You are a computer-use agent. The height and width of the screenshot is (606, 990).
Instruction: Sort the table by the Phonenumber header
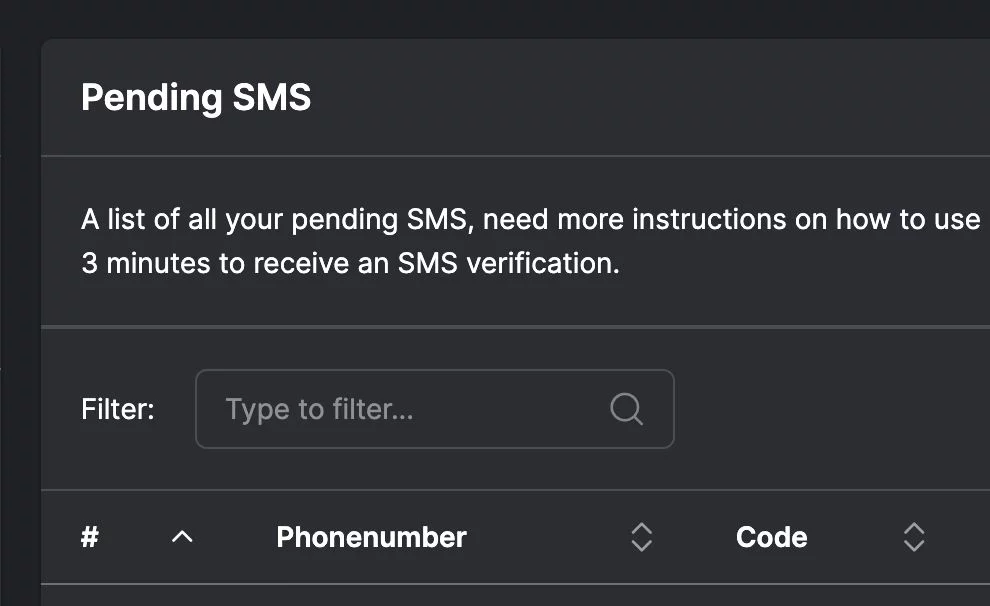point(371,537)
